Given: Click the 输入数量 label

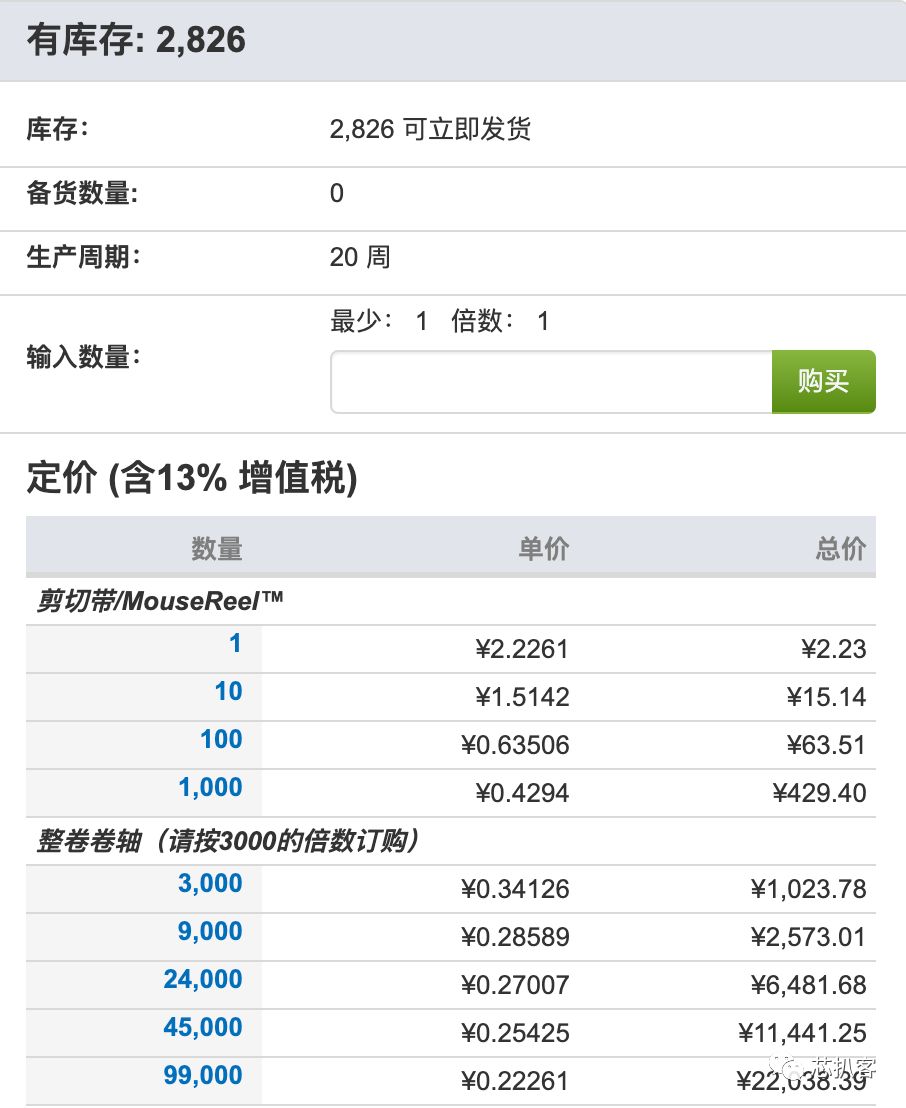Looking at the screenshot, I should click(x=83, y=357).
